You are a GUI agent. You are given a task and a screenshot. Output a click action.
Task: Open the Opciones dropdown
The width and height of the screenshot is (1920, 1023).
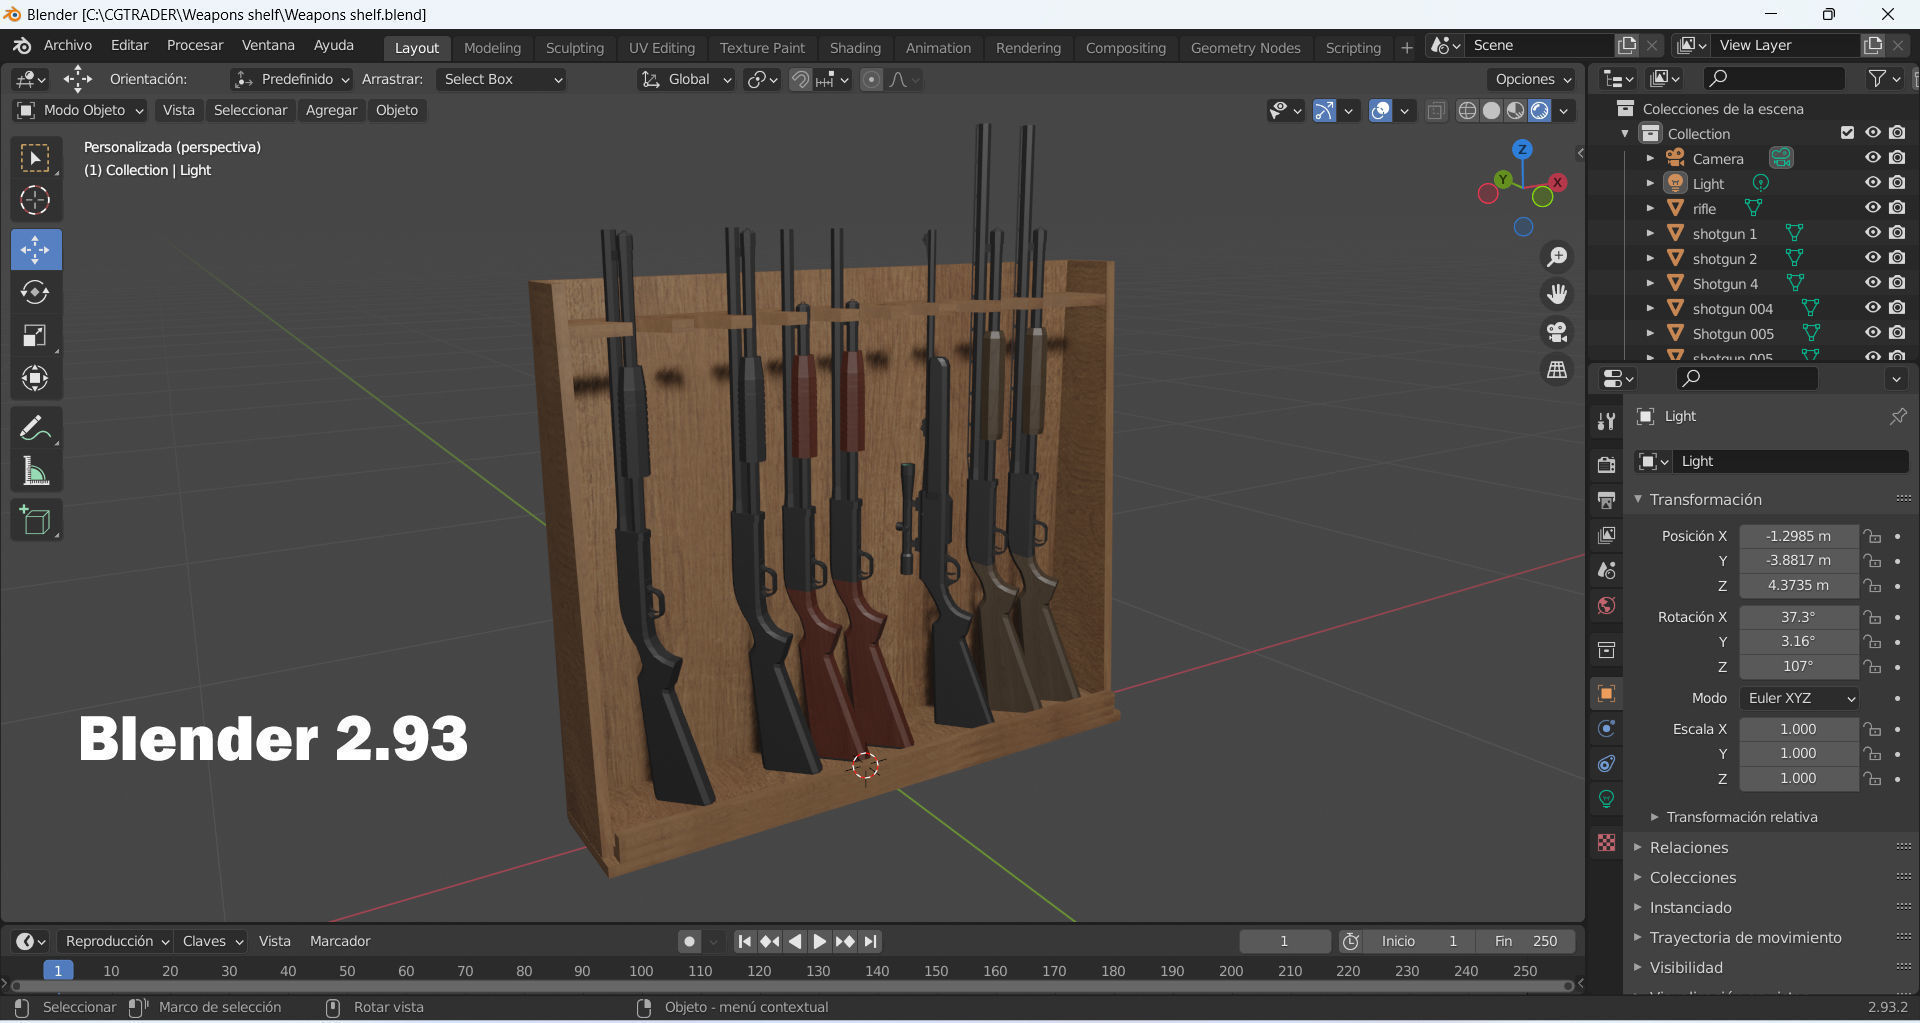(x=1532, y=79)
